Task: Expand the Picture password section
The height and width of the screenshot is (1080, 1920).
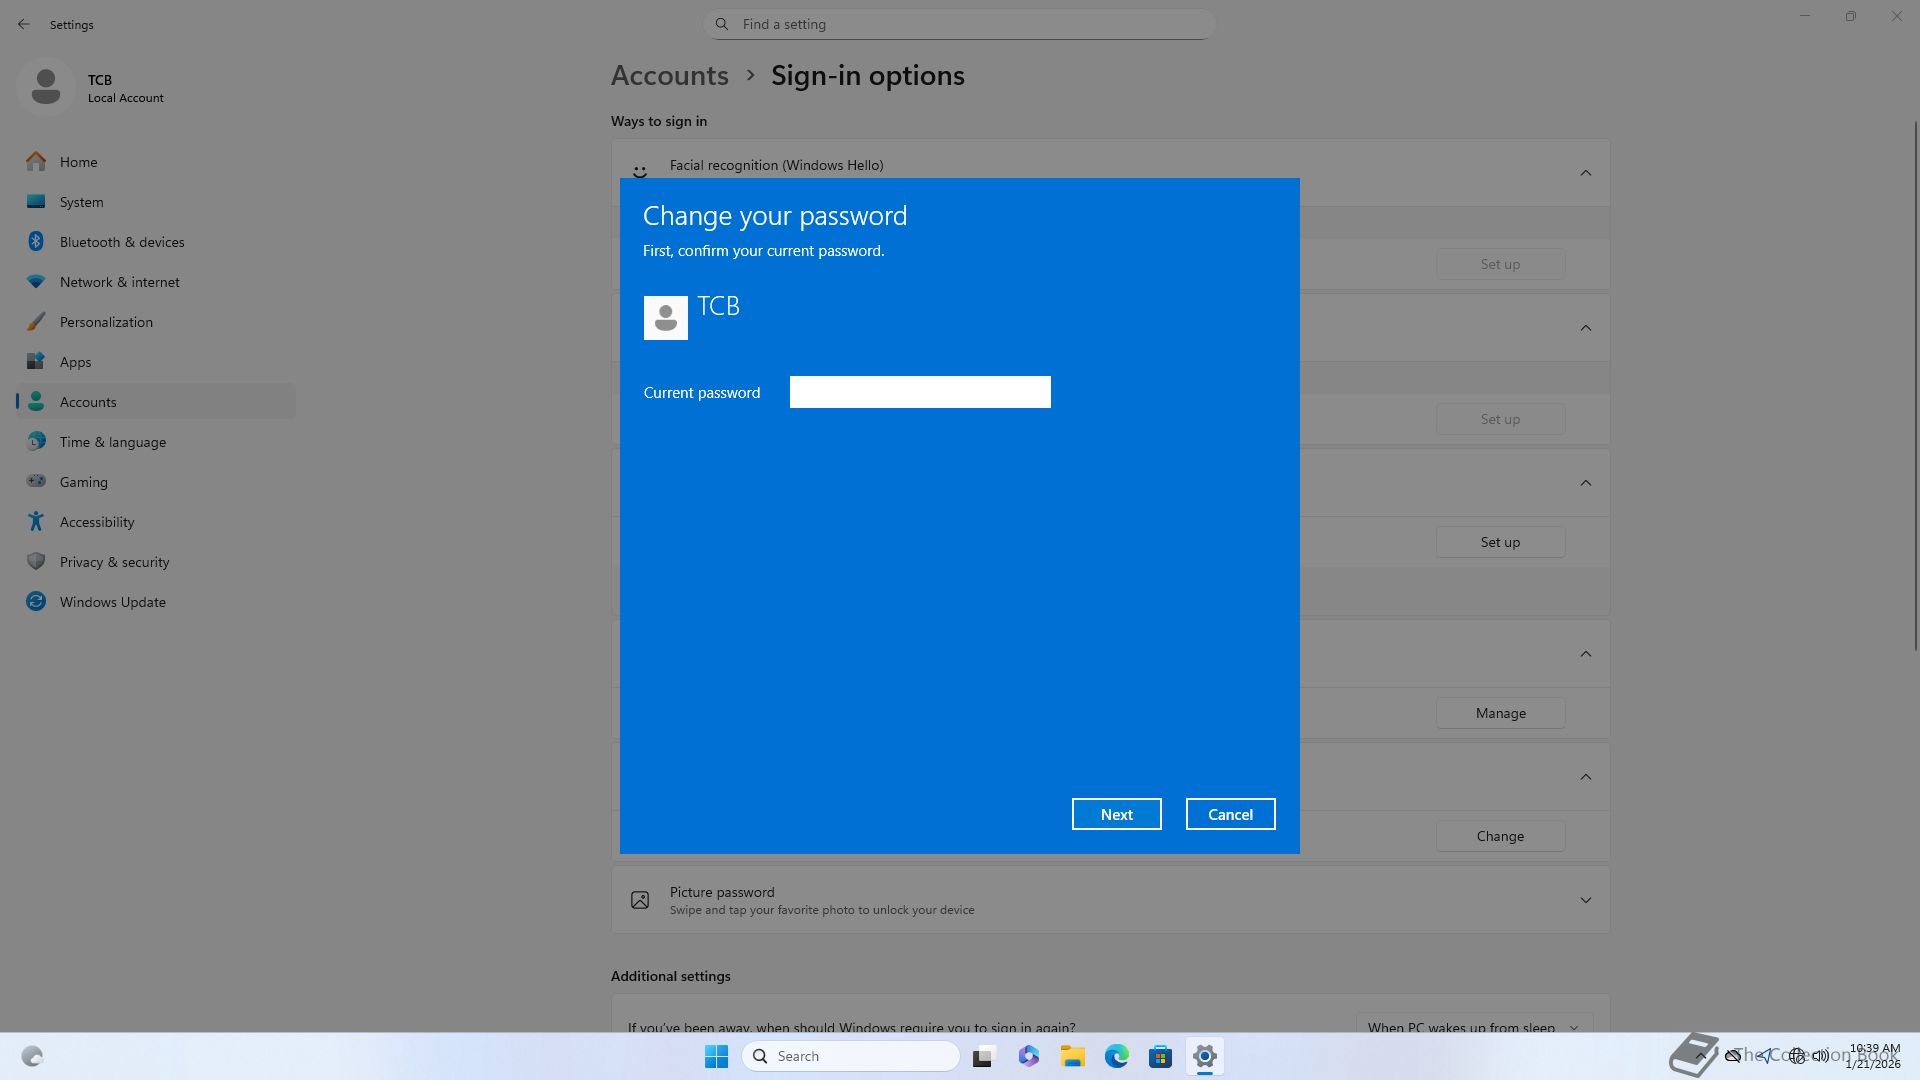Action: click(x=1585, y=900)
